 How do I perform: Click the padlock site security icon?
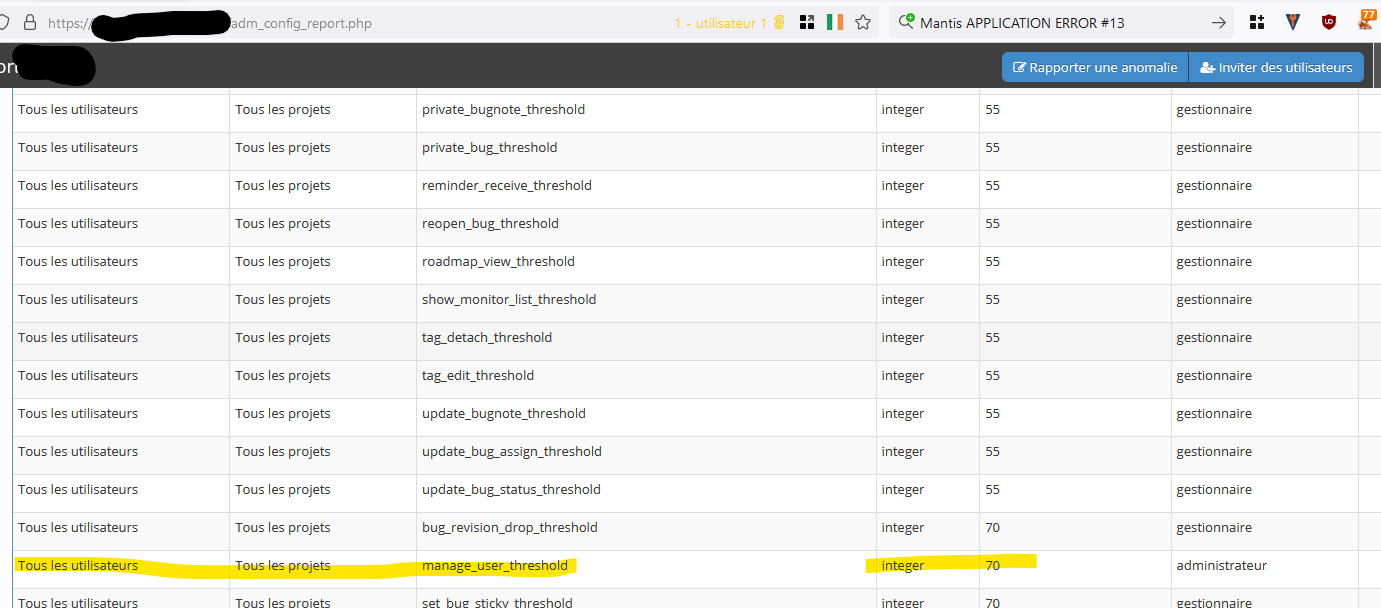point(30,22)
